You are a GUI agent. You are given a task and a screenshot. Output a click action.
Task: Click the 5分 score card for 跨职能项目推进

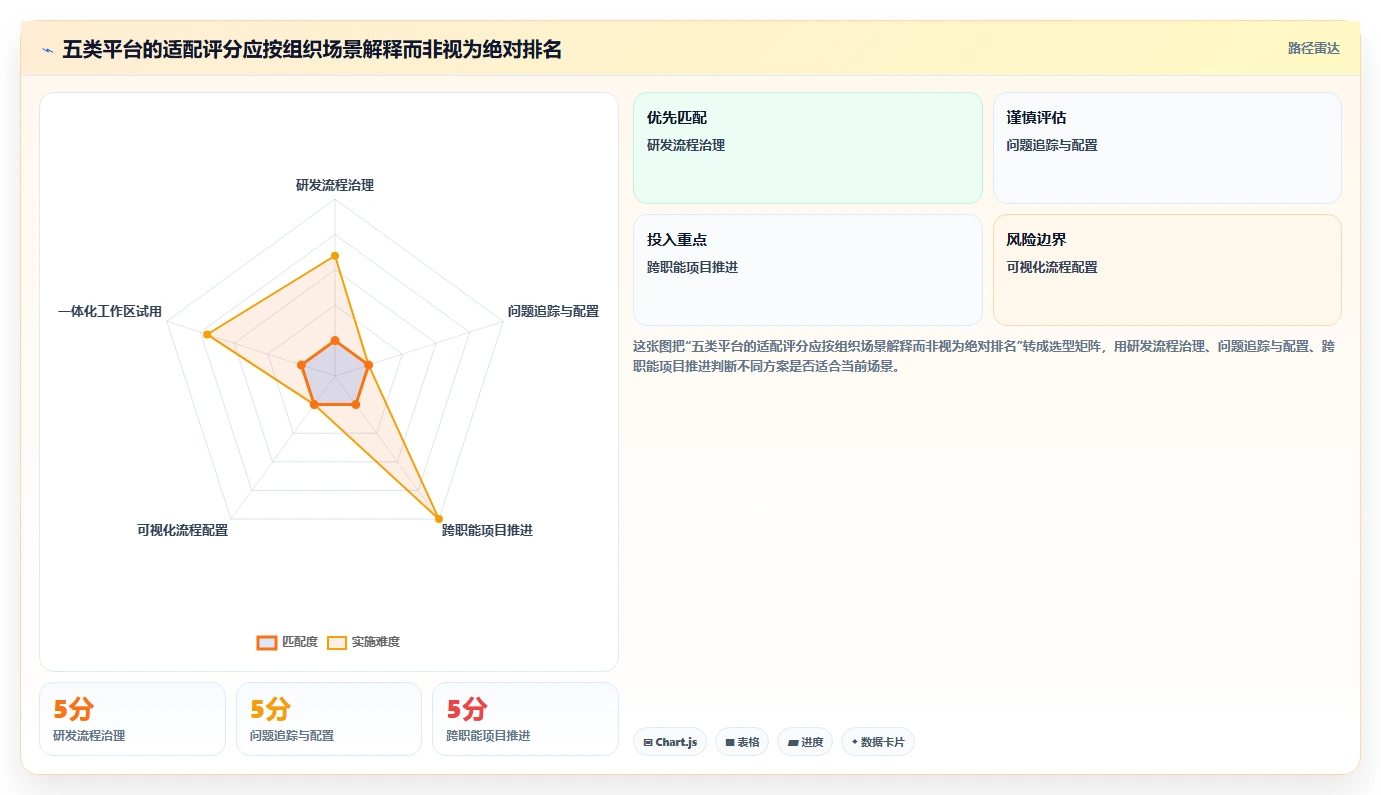point(525,719)
